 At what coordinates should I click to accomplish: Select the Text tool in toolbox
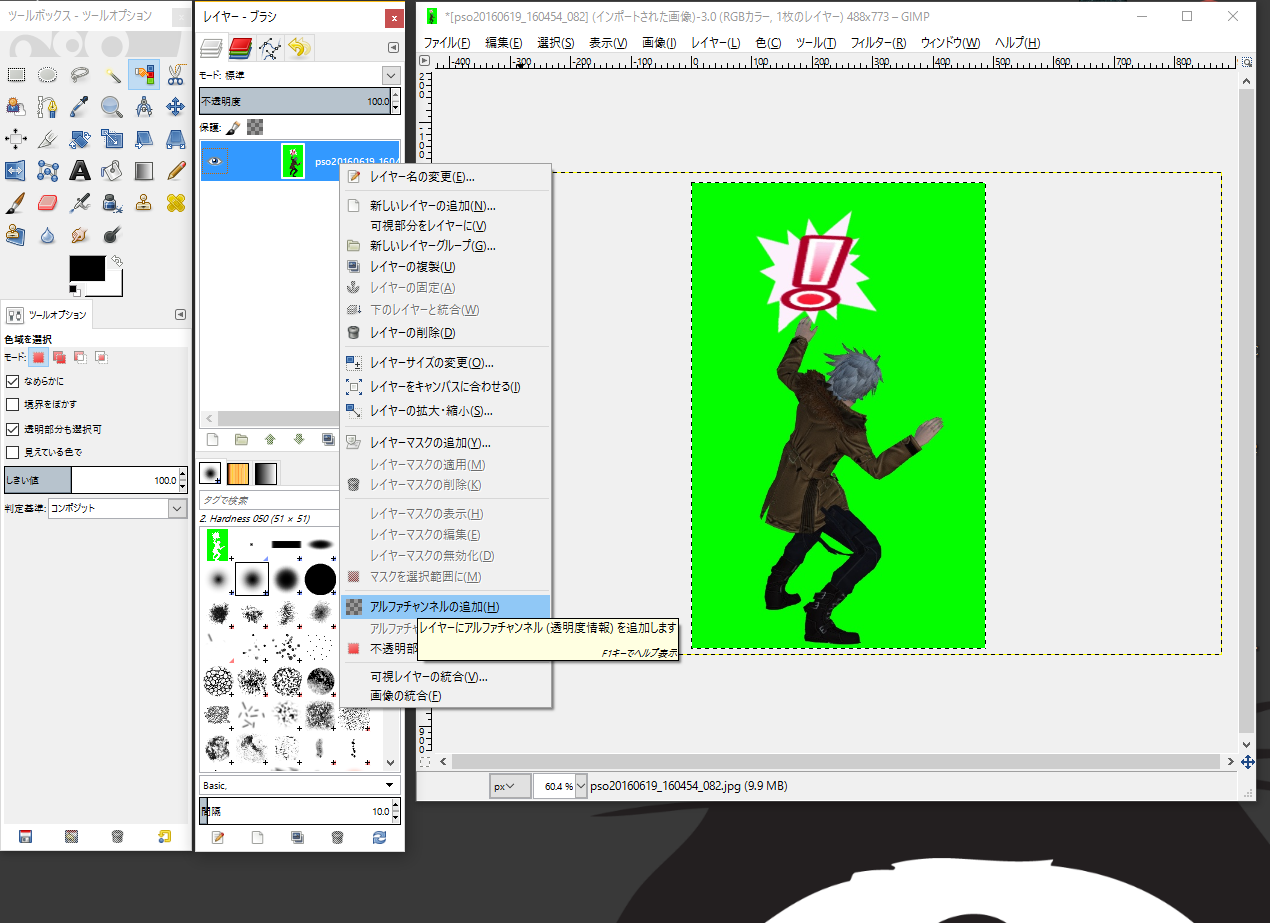(80, 171)
